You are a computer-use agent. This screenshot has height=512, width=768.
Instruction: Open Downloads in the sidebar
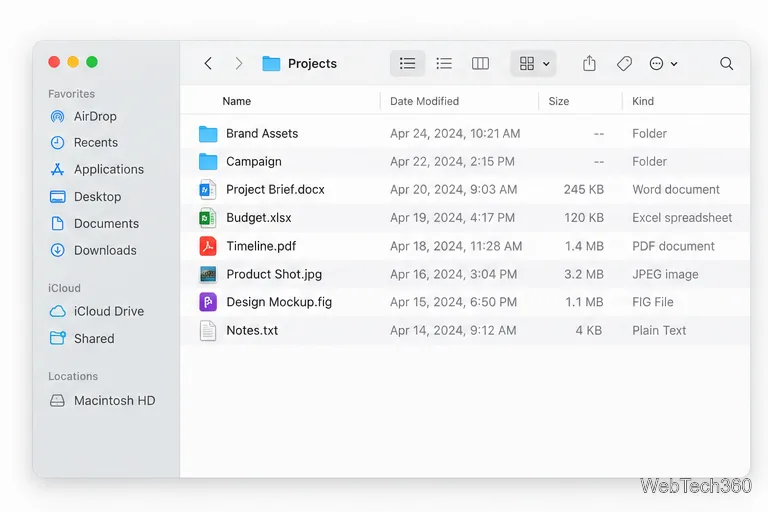(93, 250)
